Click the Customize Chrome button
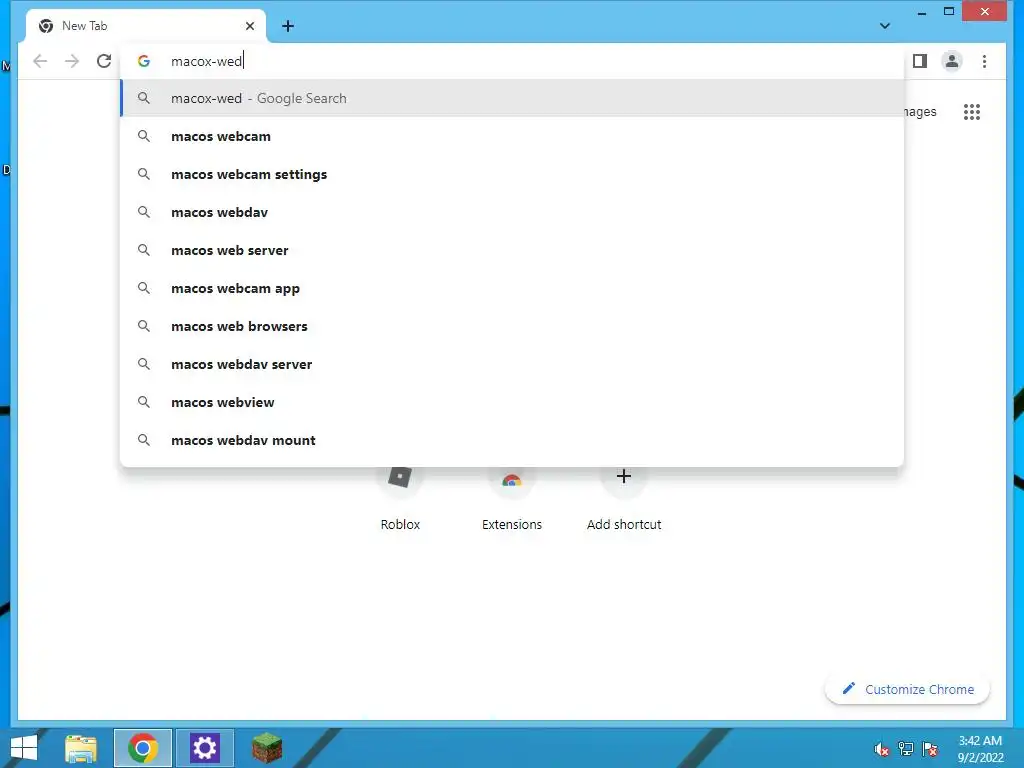1024x768 pixels. pos(907,689)
